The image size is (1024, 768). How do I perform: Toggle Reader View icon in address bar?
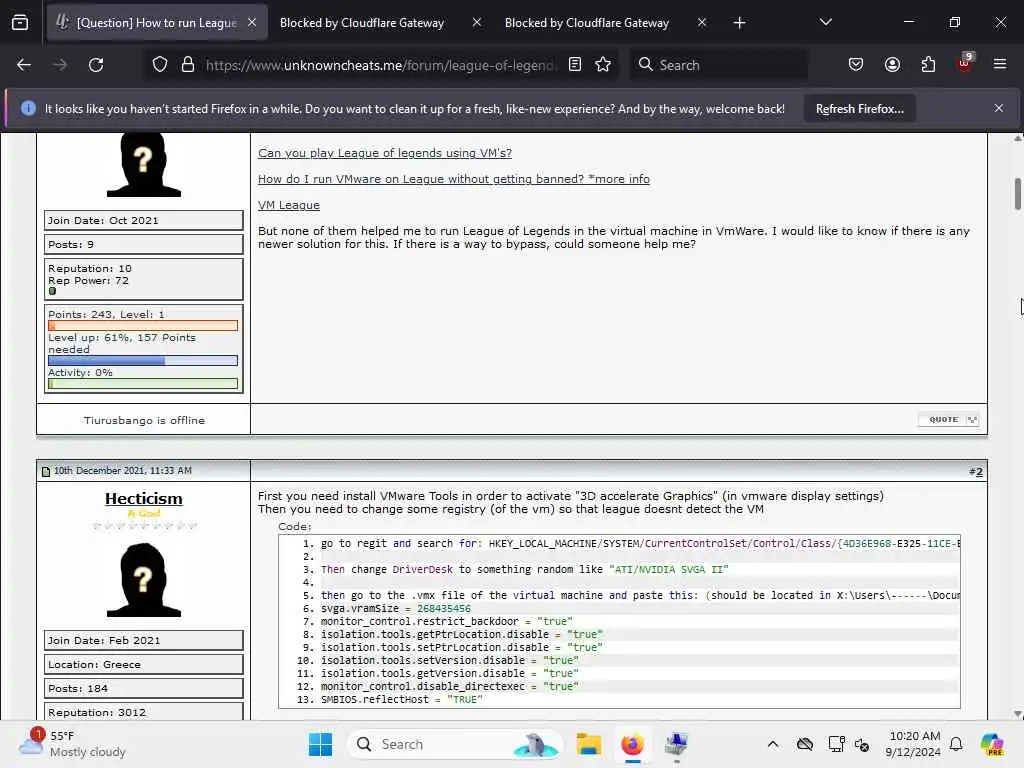[x=575, y=65]
